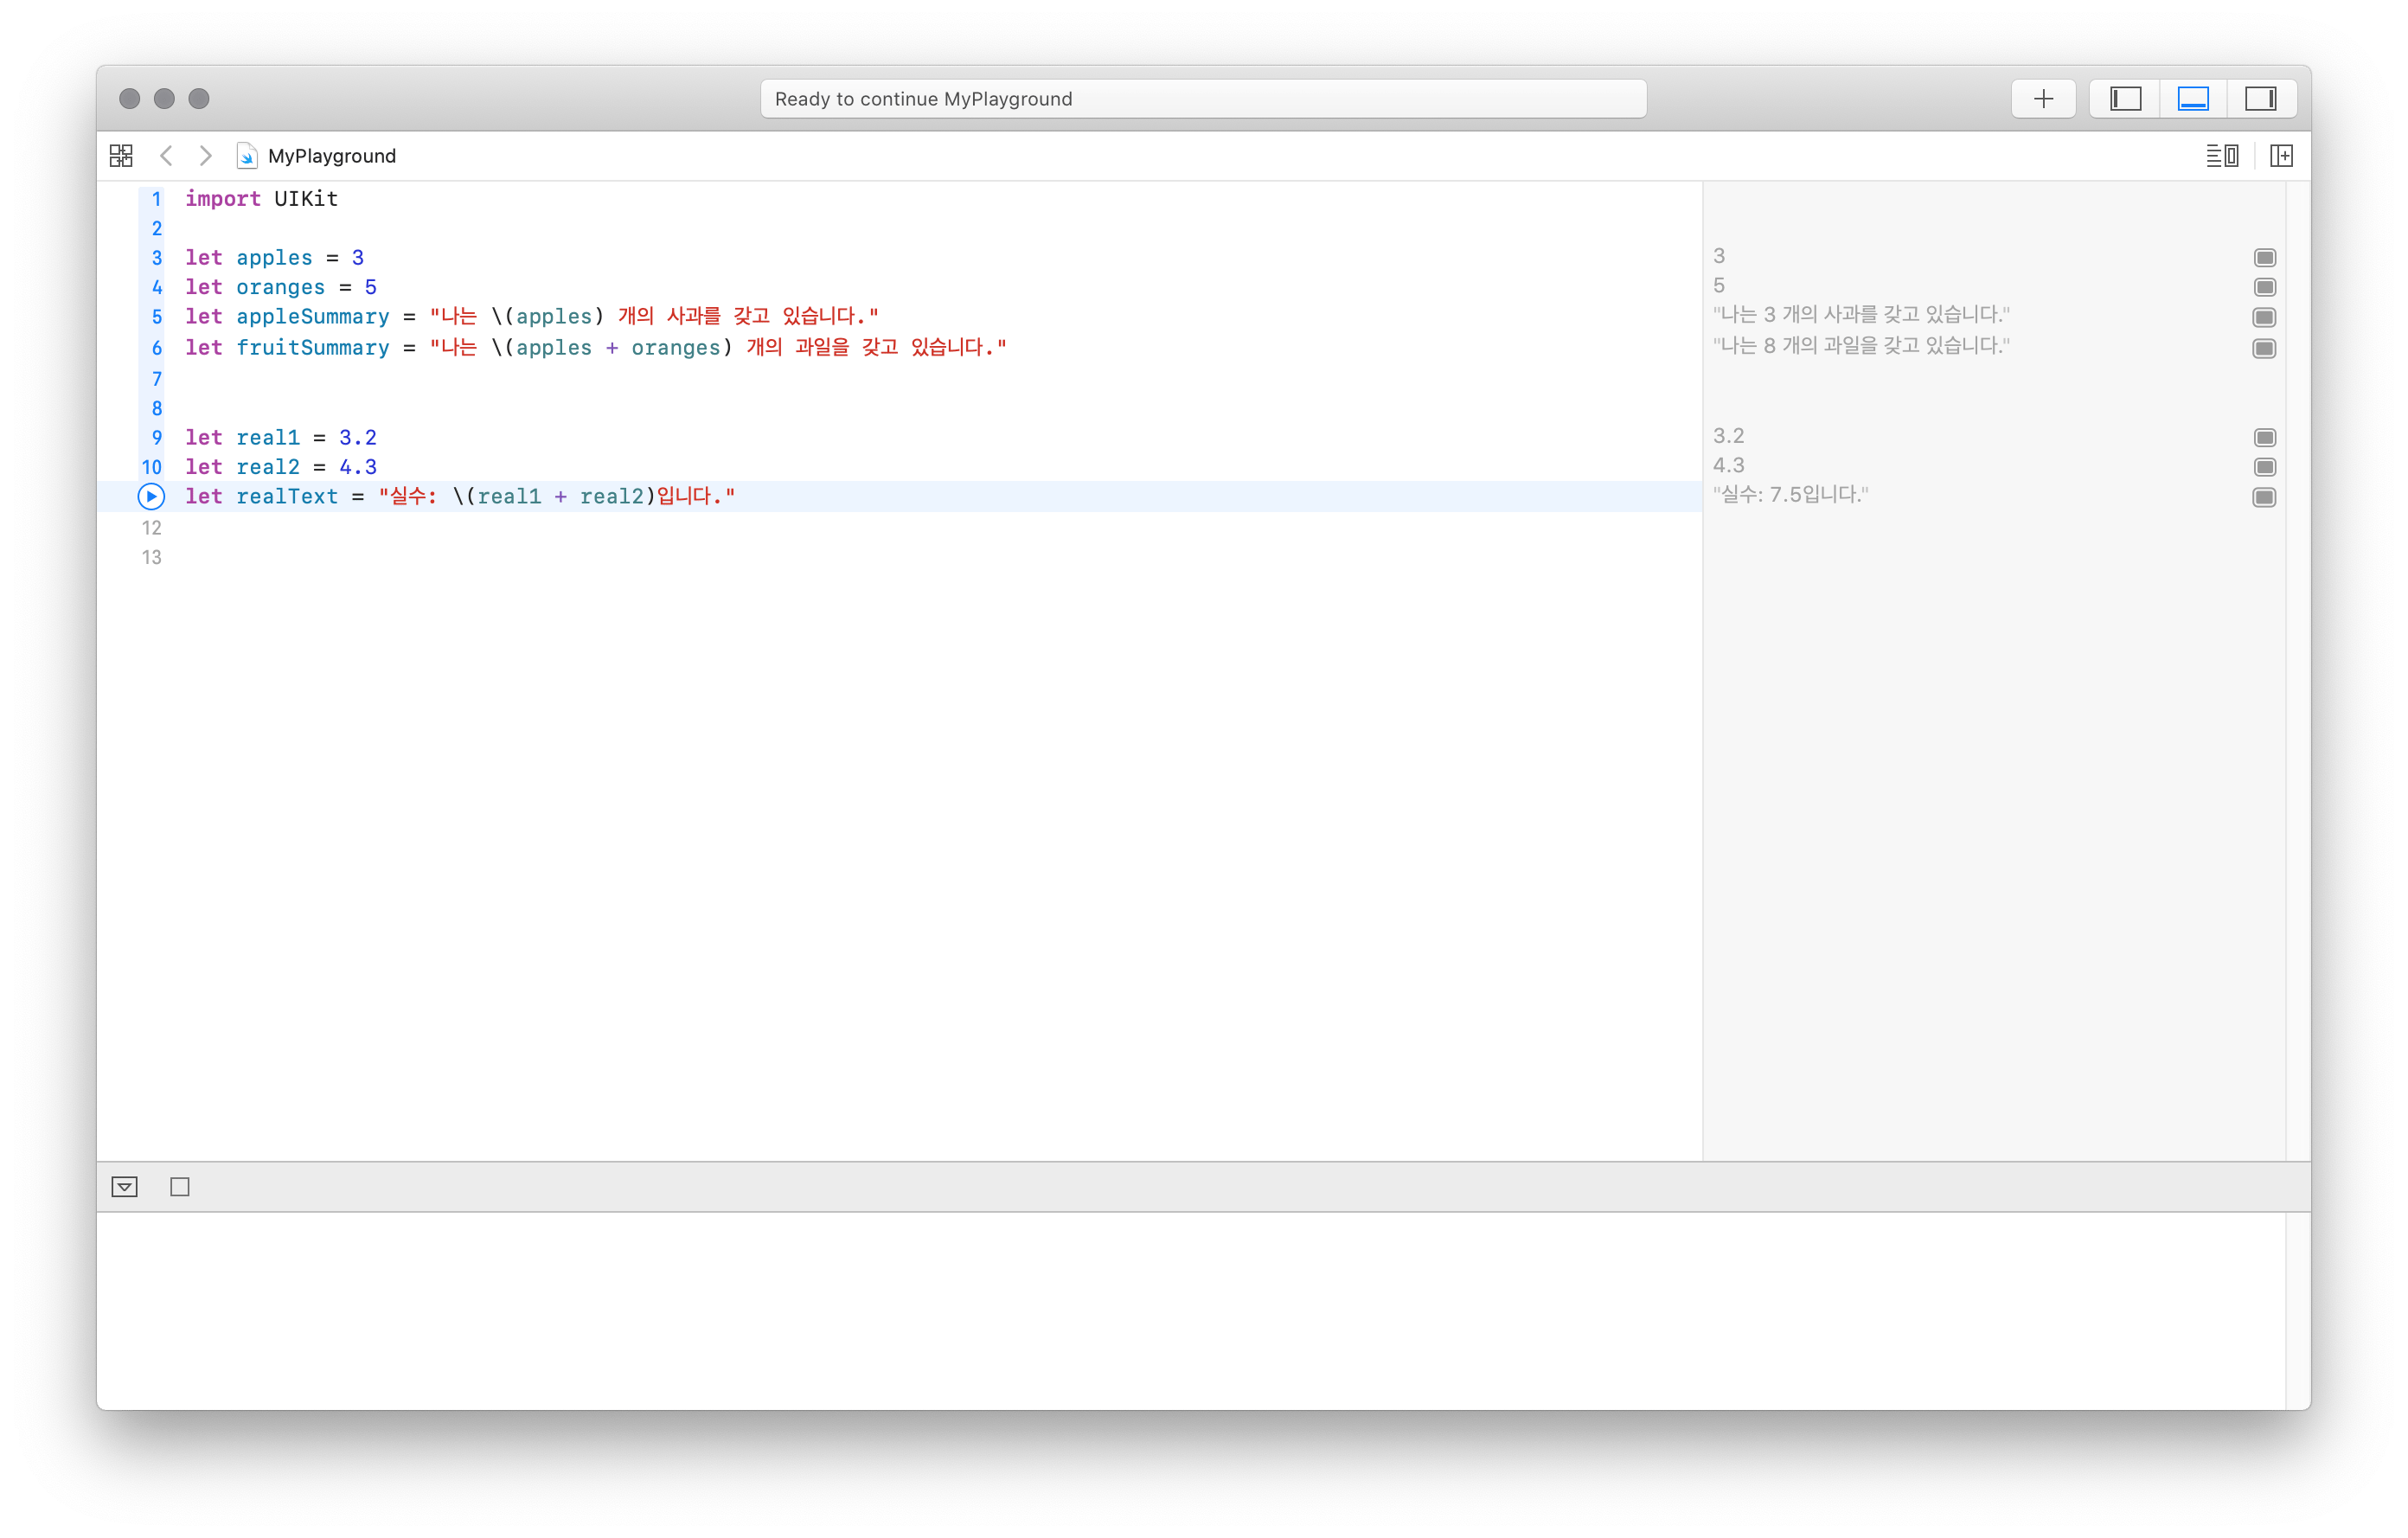
Task: Open the related items grid menu
Action: 121,156
